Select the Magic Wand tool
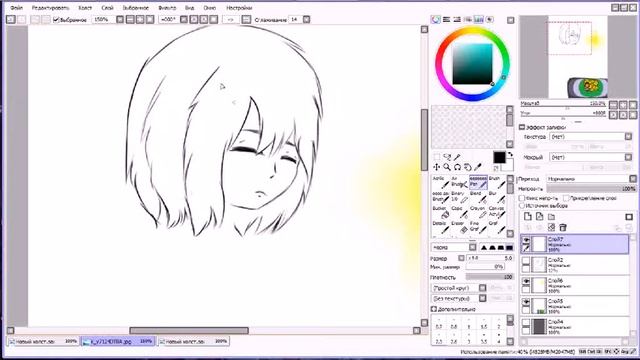640x360 pixels. tap(457, 157)
